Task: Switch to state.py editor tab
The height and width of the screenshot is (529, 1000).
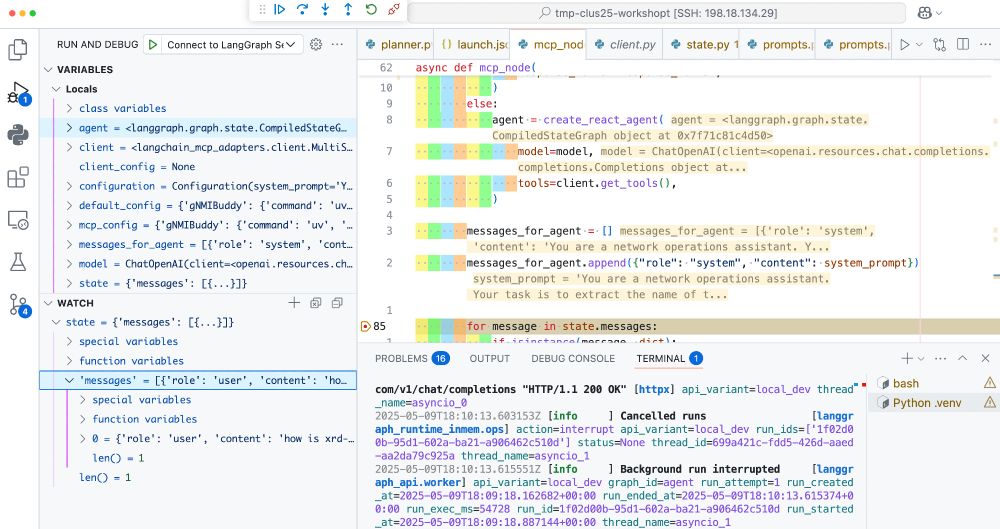Action: pos(701,45)
